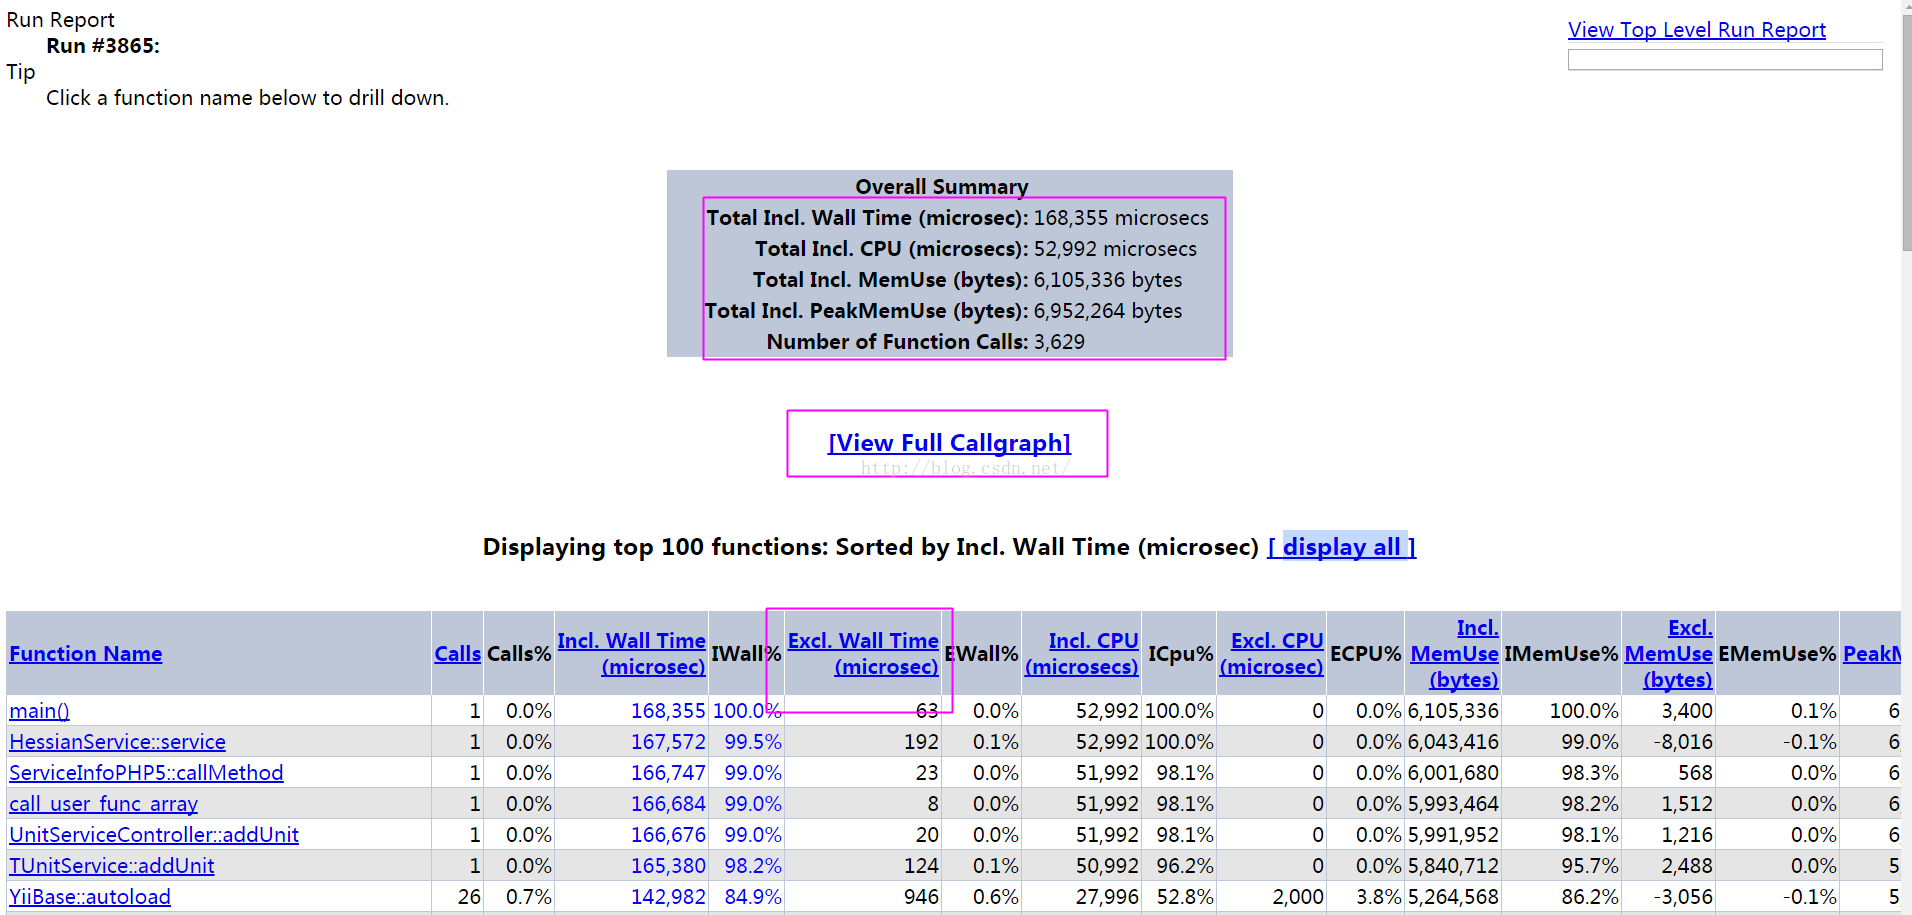The image size is (1912, 915).
Task: Select Number of Function Calls summary line
Action: tap(925, 342)
